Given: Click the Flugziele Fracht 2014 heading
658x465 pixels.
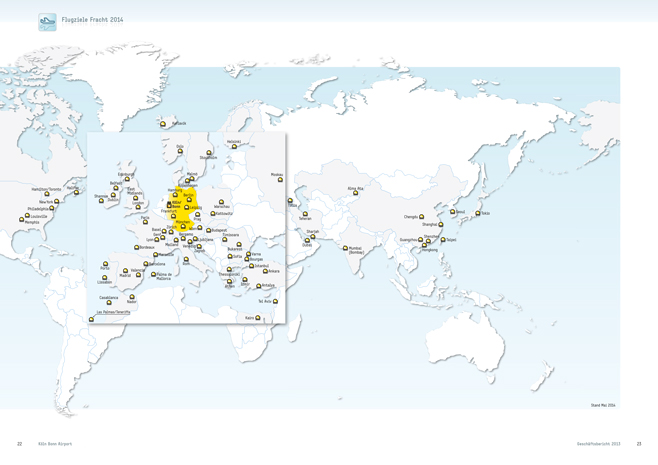Looking at the screenshot, I should (x=93, y=20).
